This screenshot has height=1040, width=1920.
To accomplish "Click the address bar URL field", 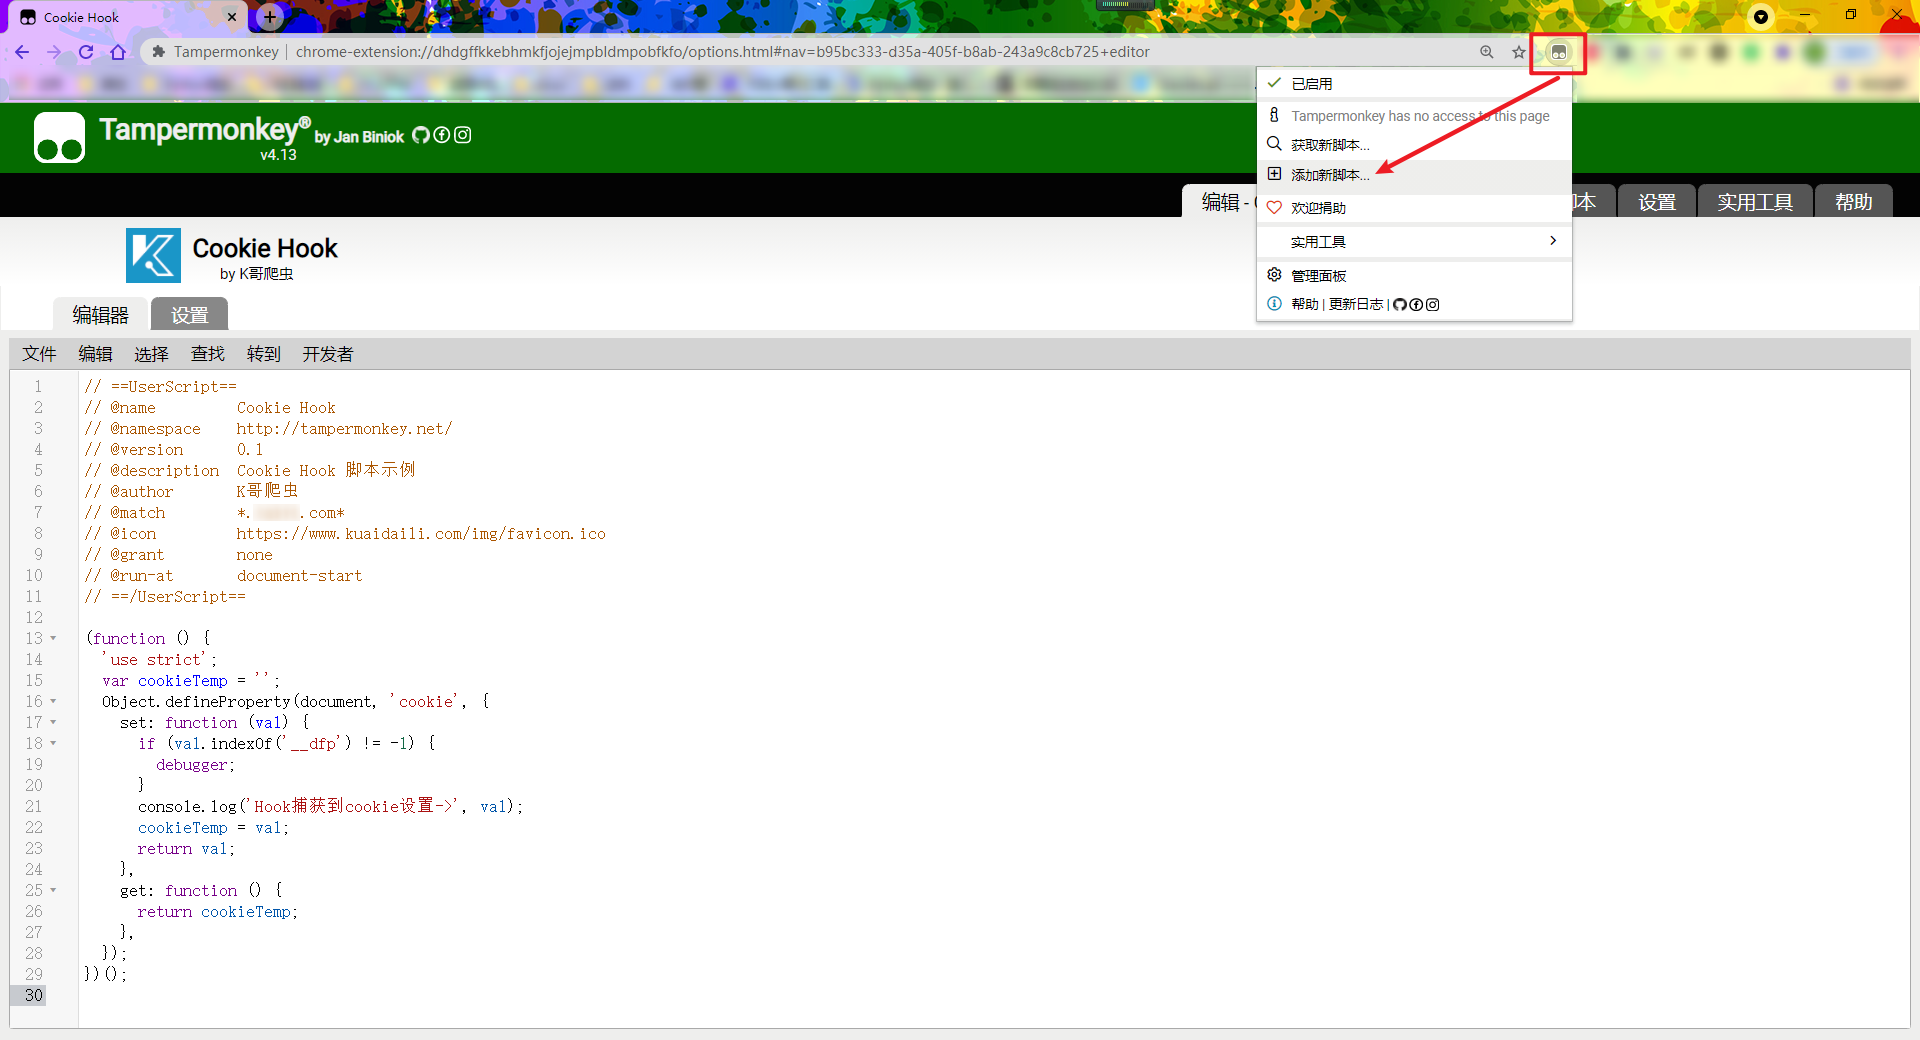I will [722, 52].
